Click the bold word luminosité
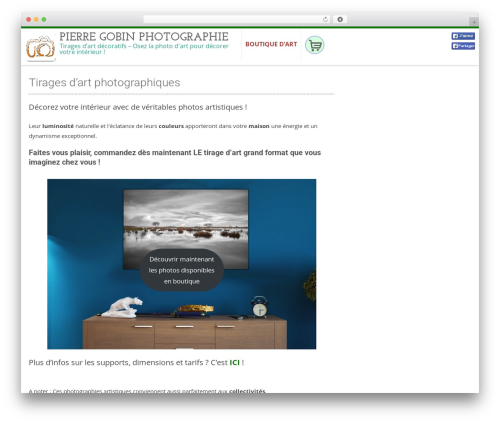 click(58, 126)
